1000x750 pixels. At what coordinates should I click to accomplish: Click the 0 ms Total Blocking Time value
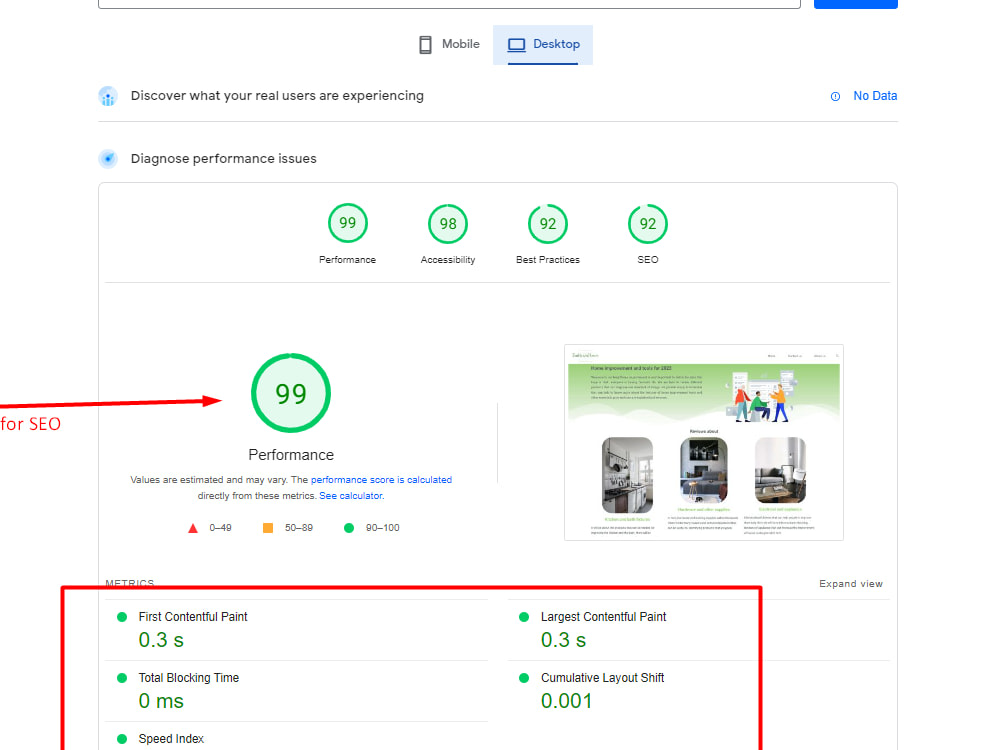coord(161,701)
